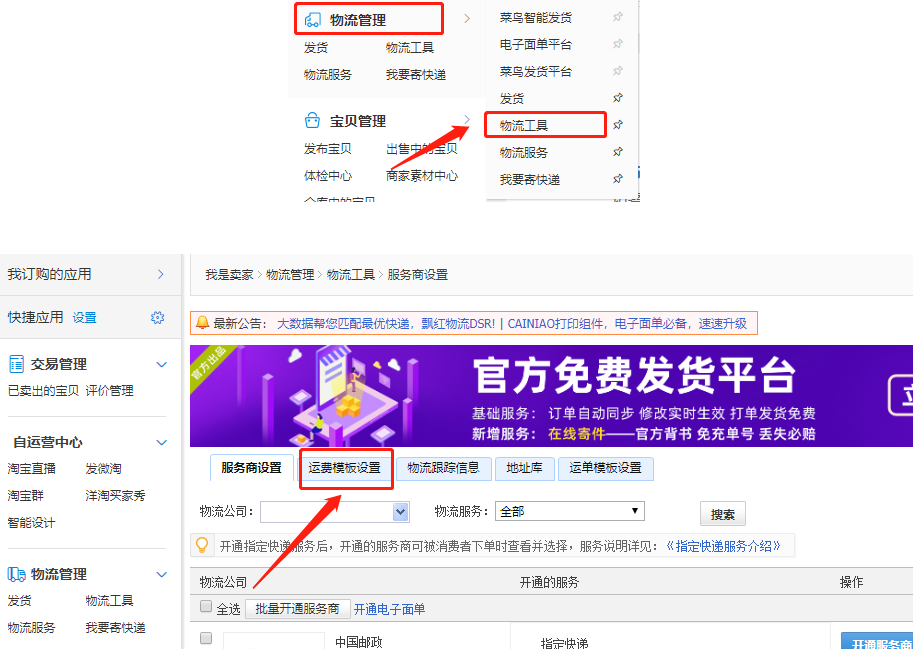Open the 物流服务 全部 dropdown

pos(569,511)
